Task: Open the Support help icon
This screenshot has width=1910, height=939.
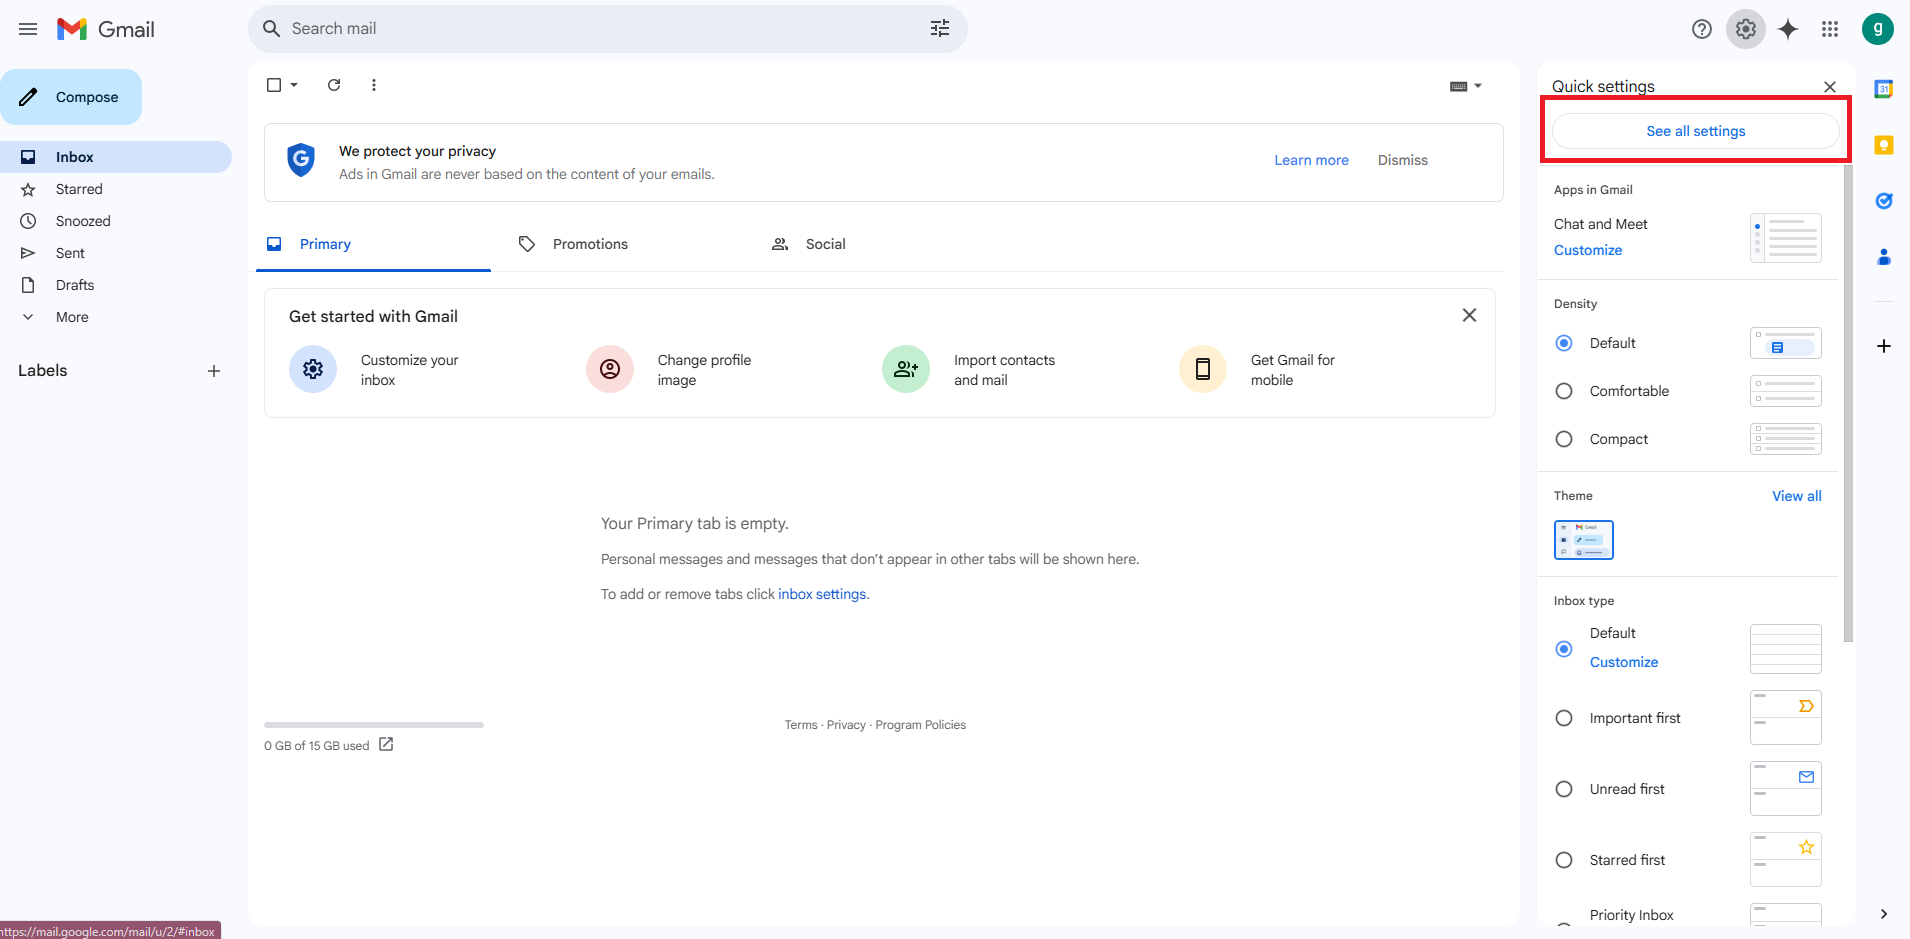Action: pos(1702,29)
